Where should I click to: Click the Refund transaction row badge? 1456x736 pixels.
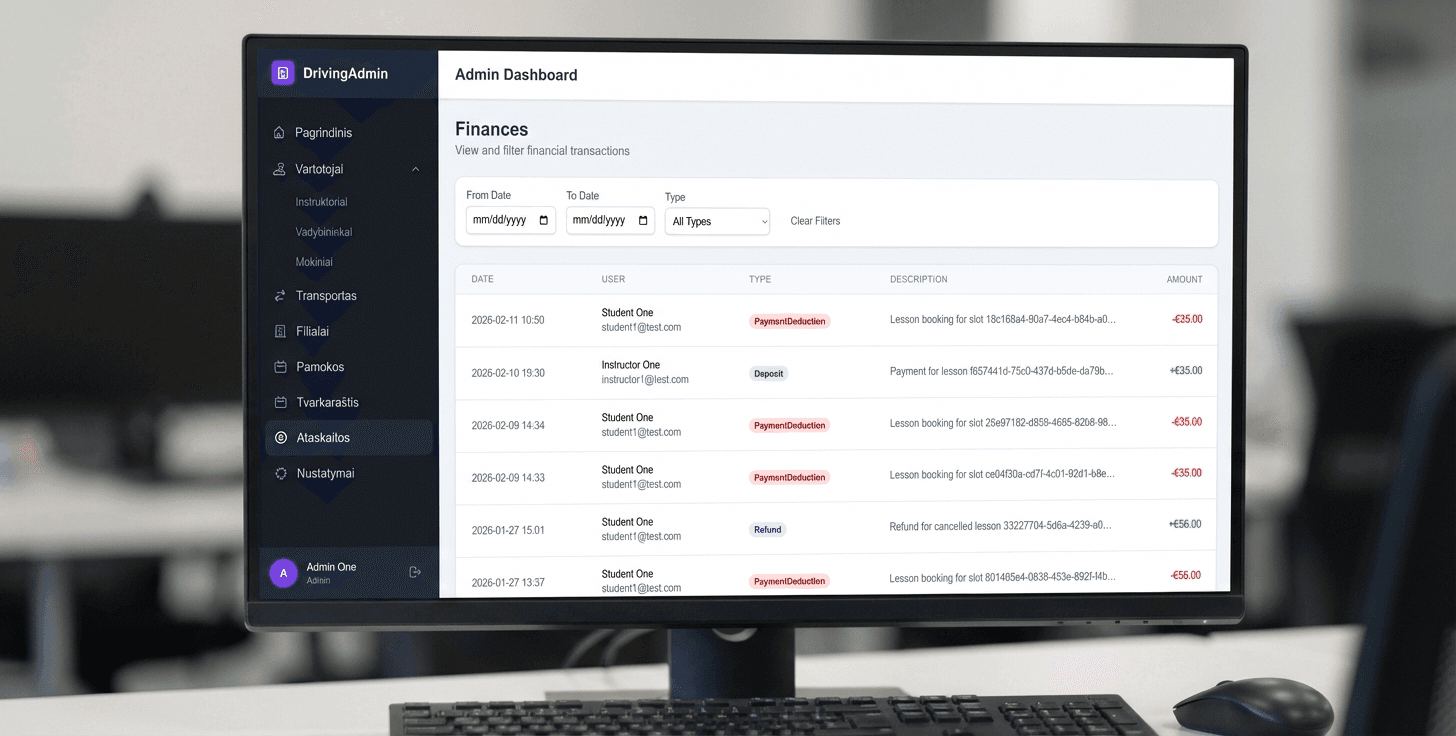pyautogui.click(x=767, y=530)
